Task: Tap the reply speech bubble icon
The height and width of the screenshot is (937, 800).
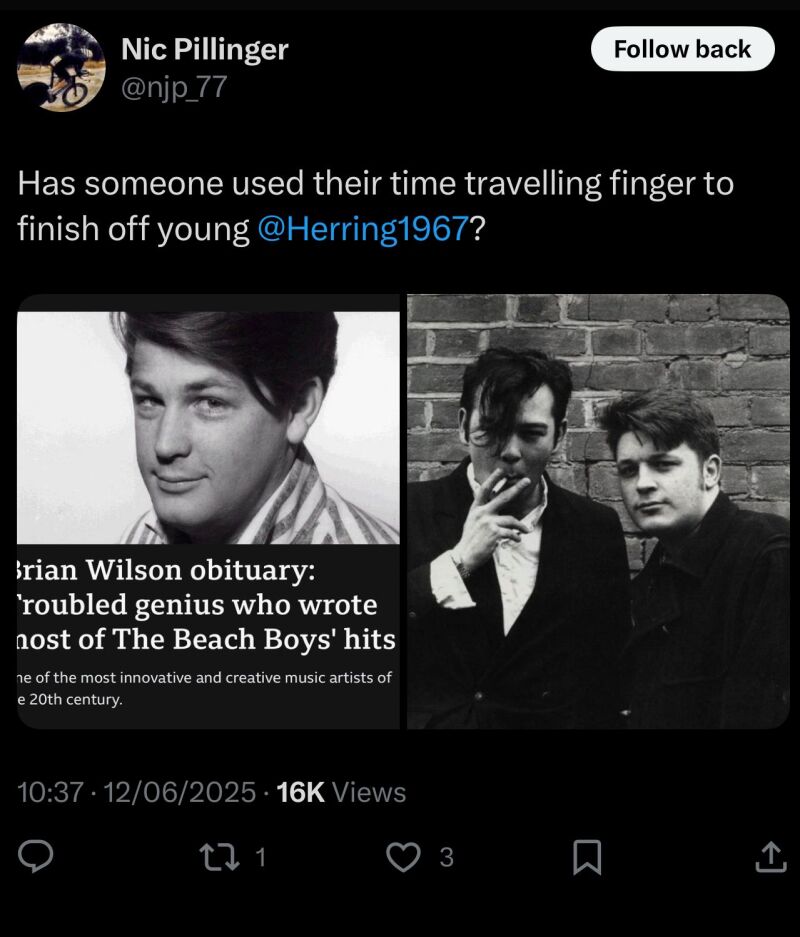Action: [x=36, y=856]
